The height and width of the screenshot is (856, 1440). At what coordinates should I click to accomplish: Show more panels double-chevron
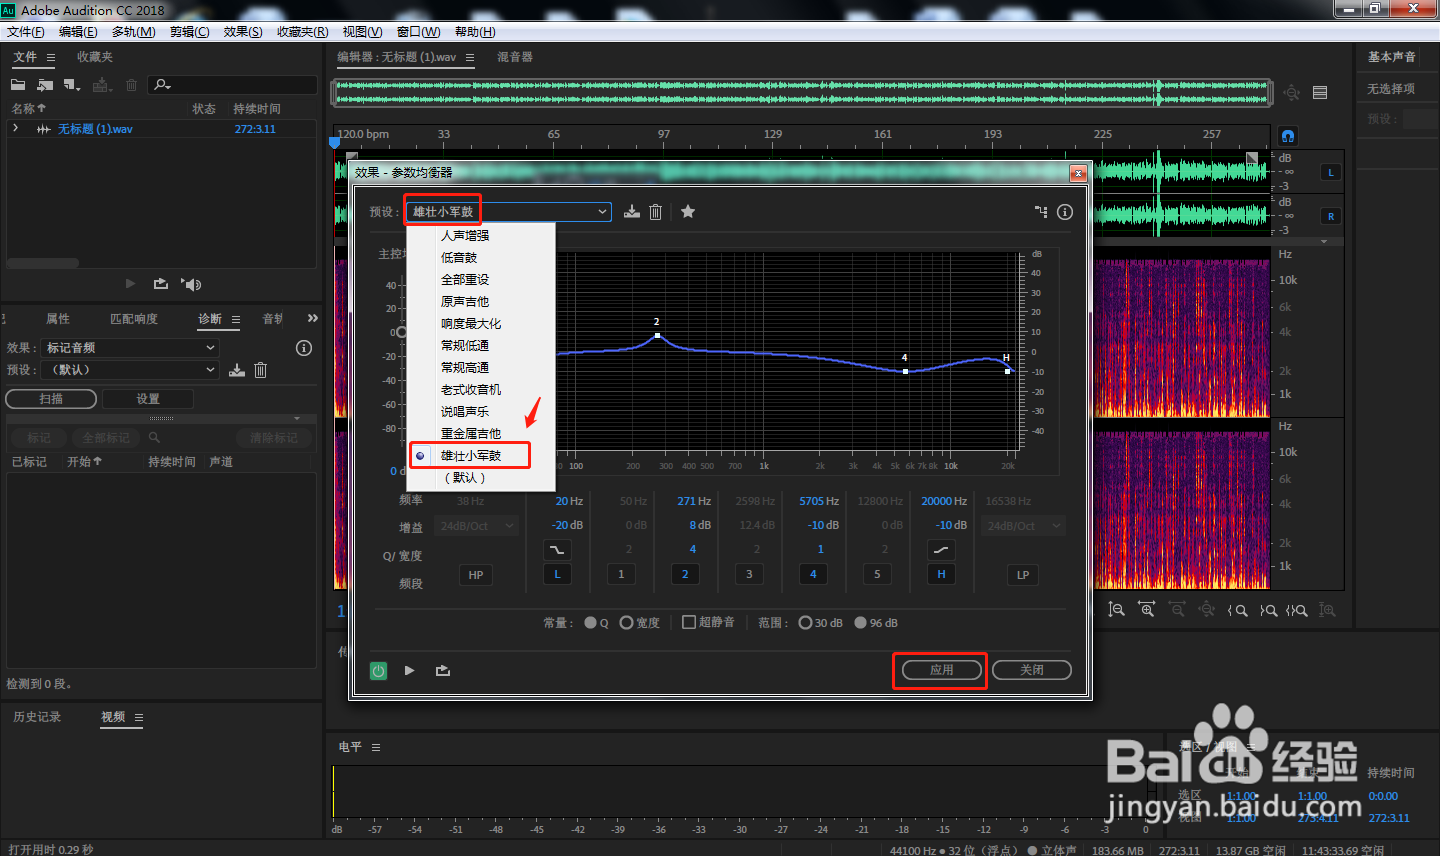coord(313,318)
